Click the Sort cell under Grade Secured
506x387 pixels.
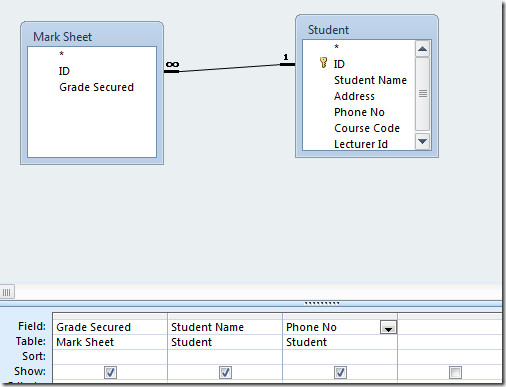[x=110, y=357]
